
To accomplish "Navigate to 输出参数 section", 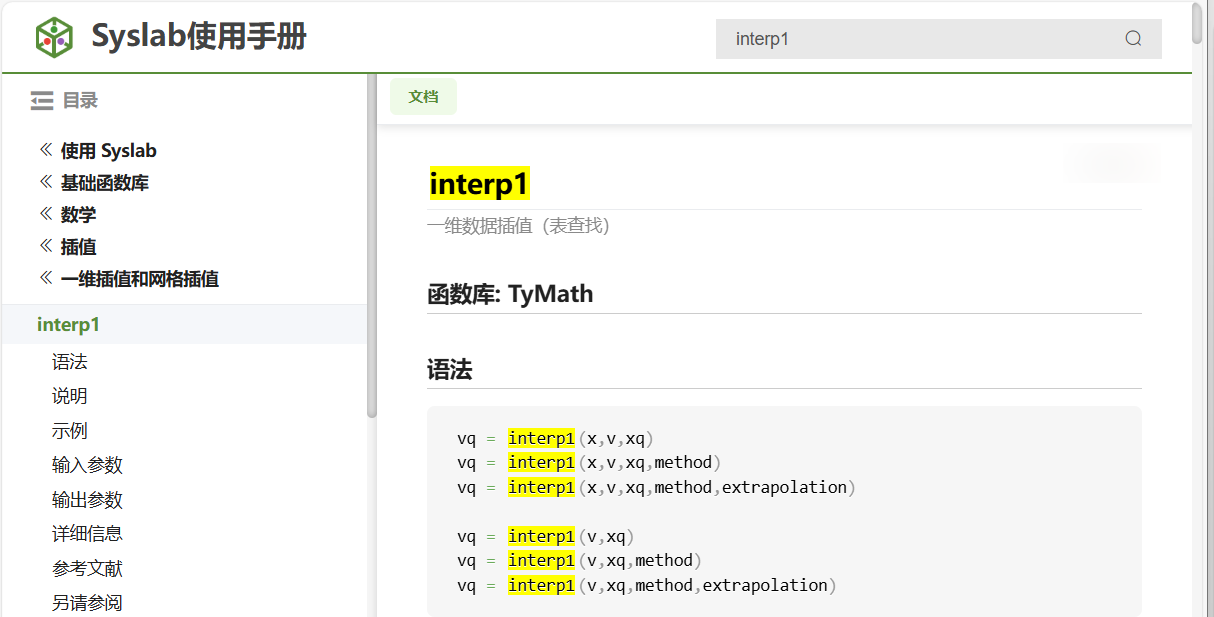I will pos(87,500).
